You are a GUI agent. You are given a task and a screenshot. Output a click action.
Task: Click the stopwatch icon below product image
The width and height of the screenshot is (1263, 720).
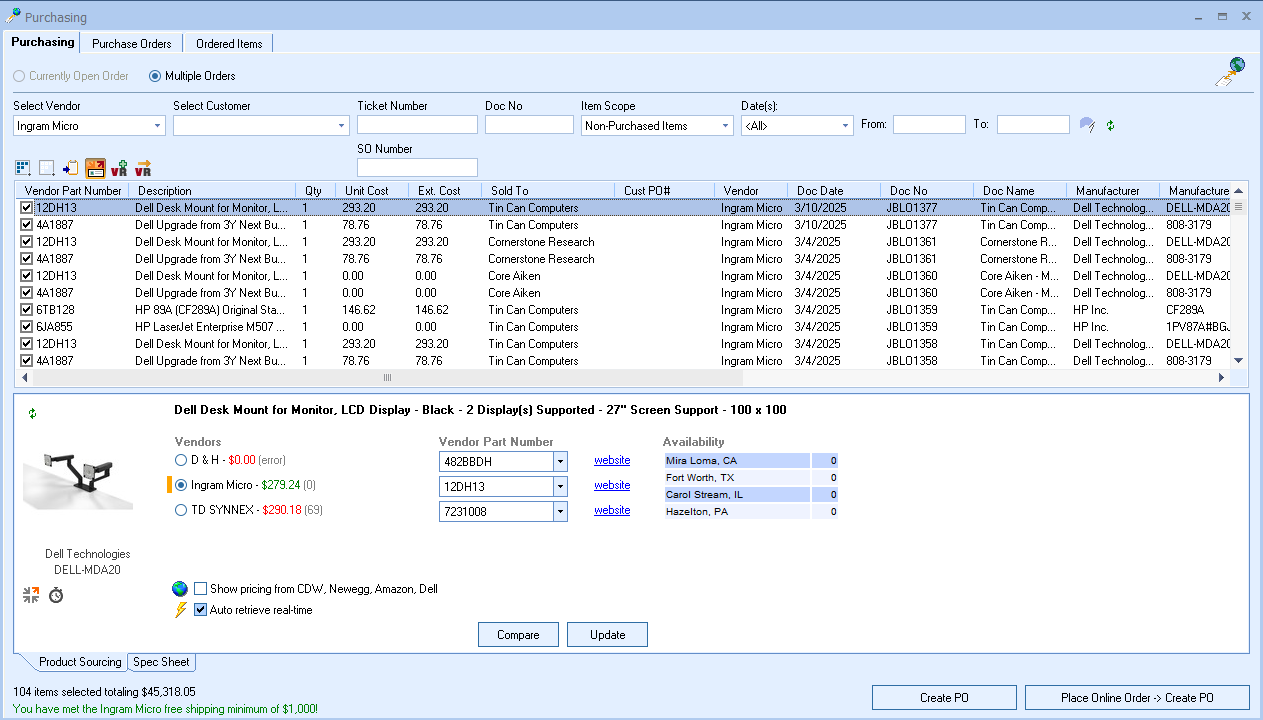point(56,595)
